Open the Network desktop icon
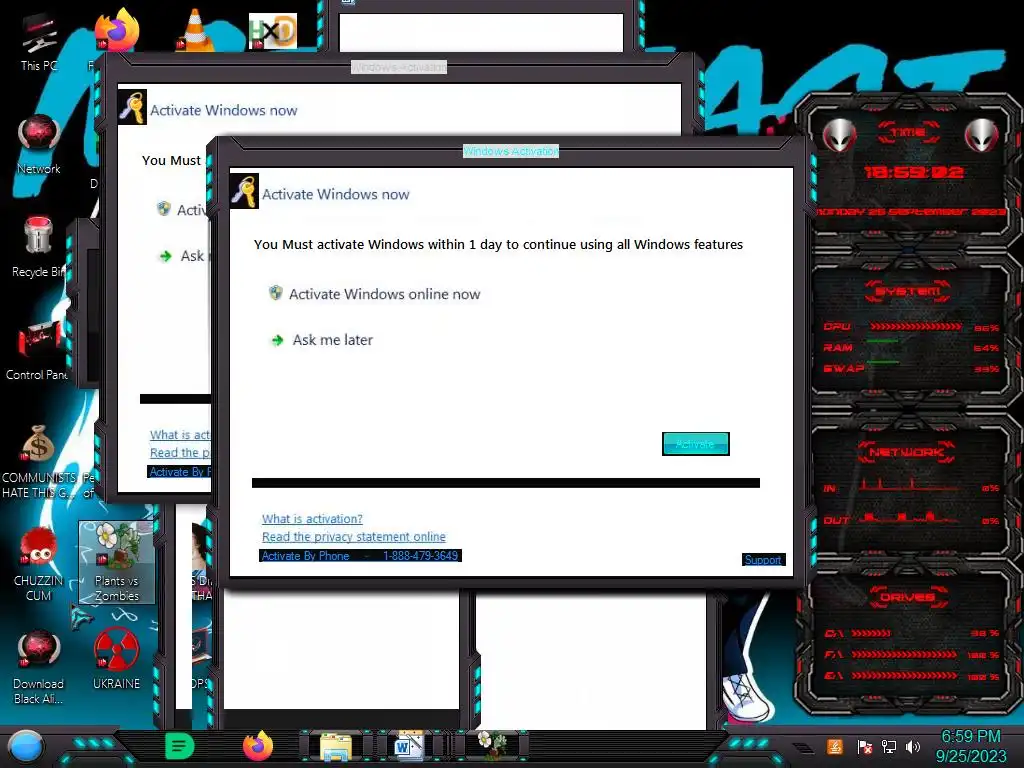 point(39,145)
